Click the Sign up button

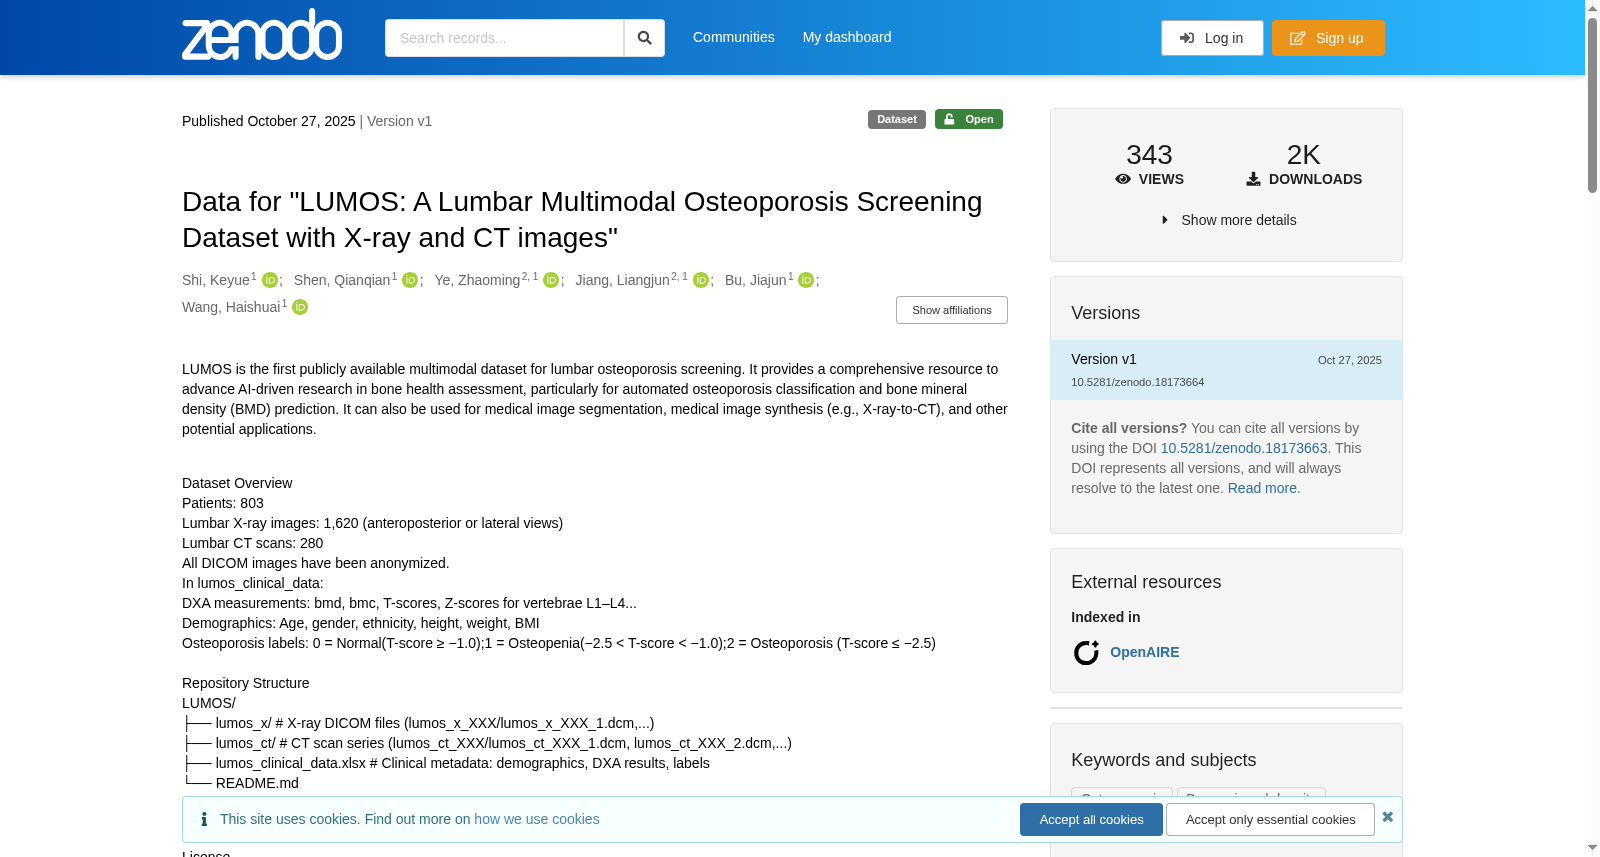[1328, 38]
